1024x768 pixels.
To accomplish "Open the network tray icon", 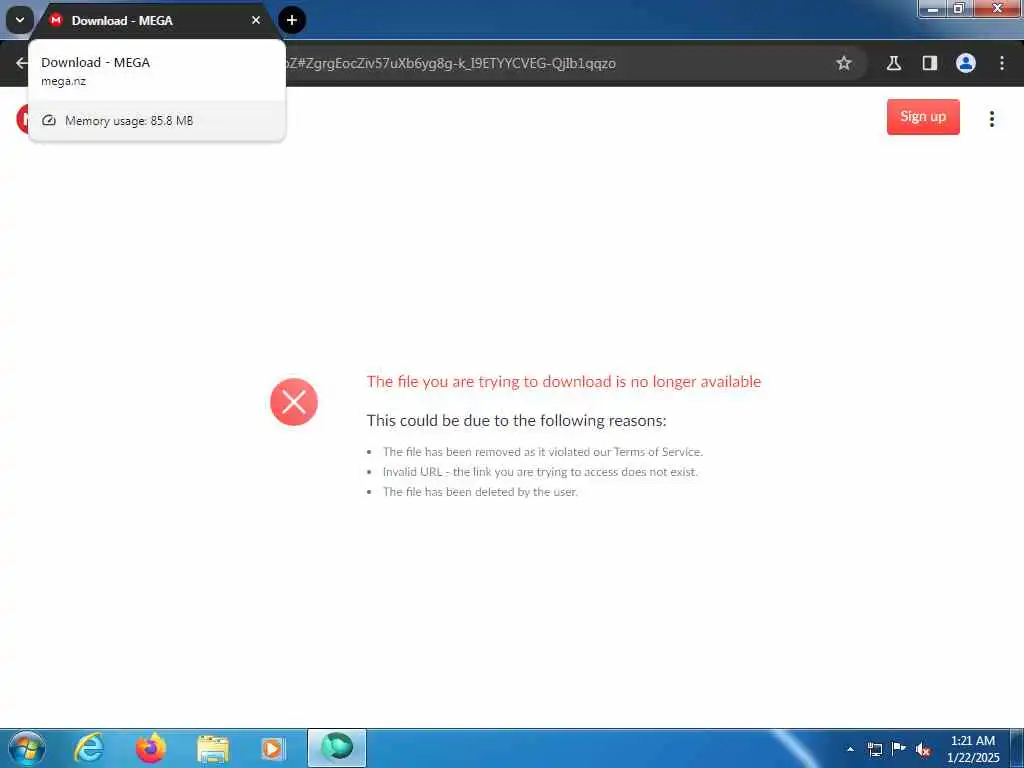I will (874, 749).
